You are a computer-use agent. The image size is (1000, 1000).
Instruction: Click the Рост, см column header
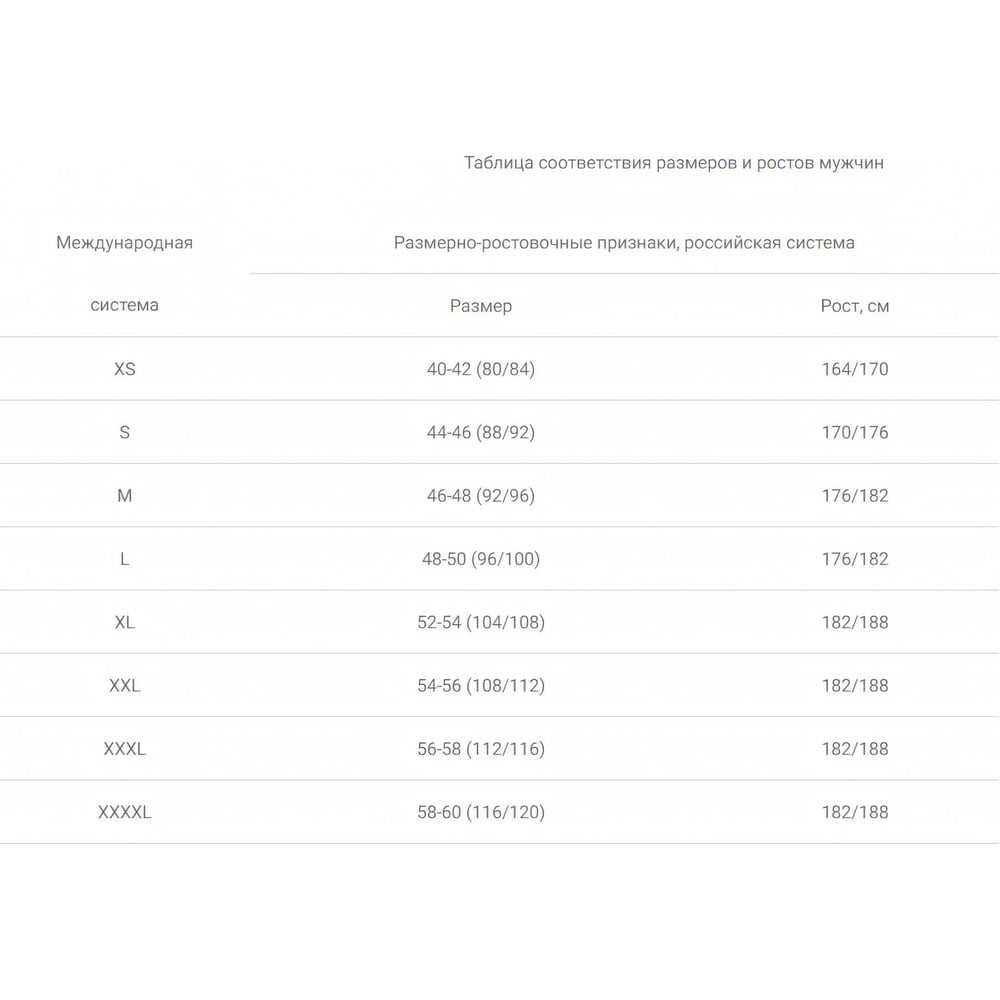click(x=855, y=306)
